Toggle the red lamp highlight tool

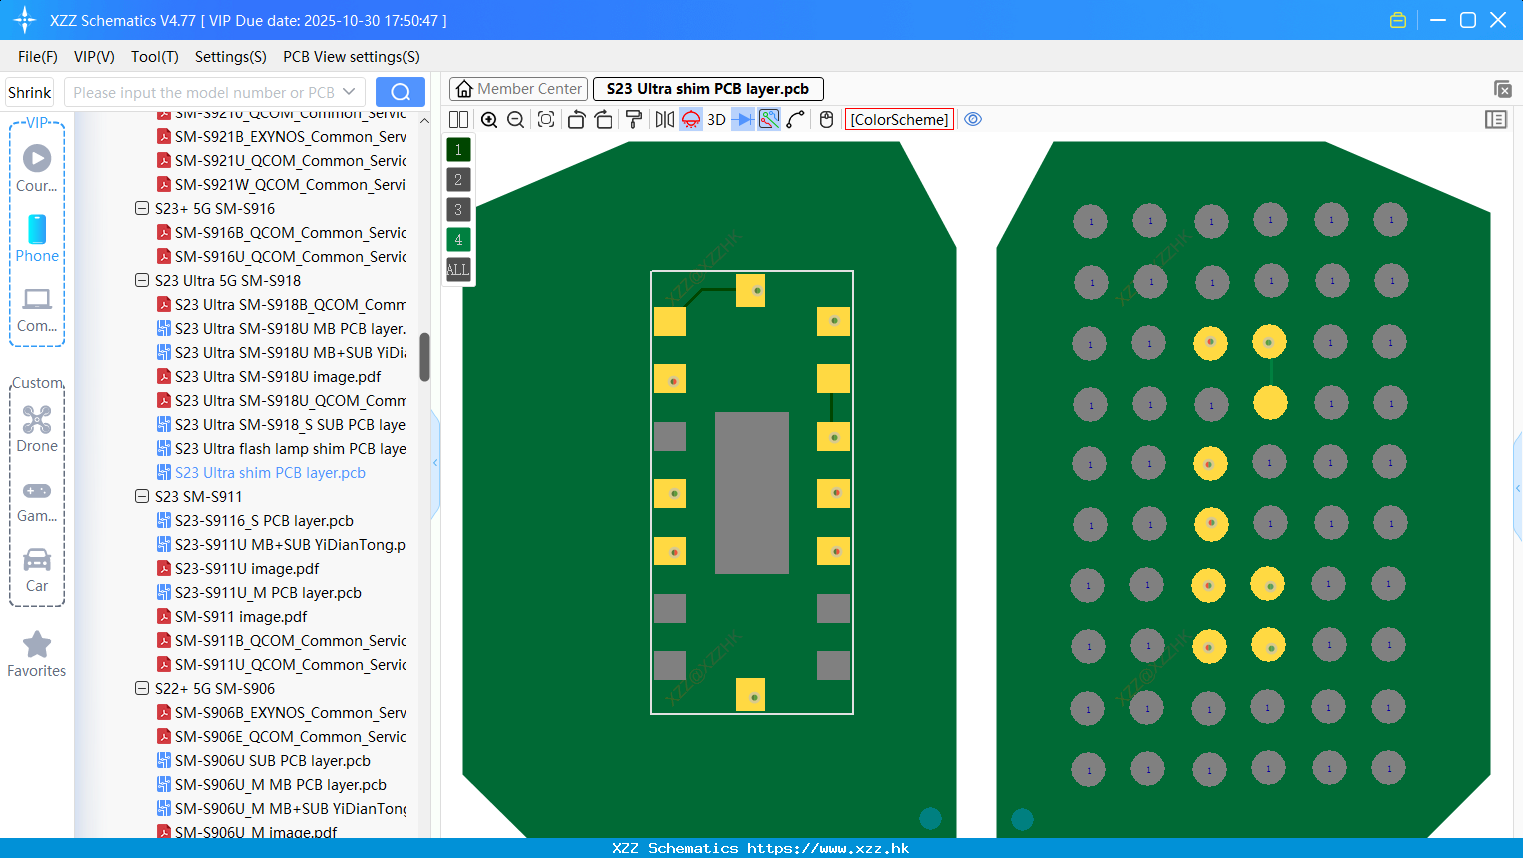pyautogui.click(x=691, y=120)
